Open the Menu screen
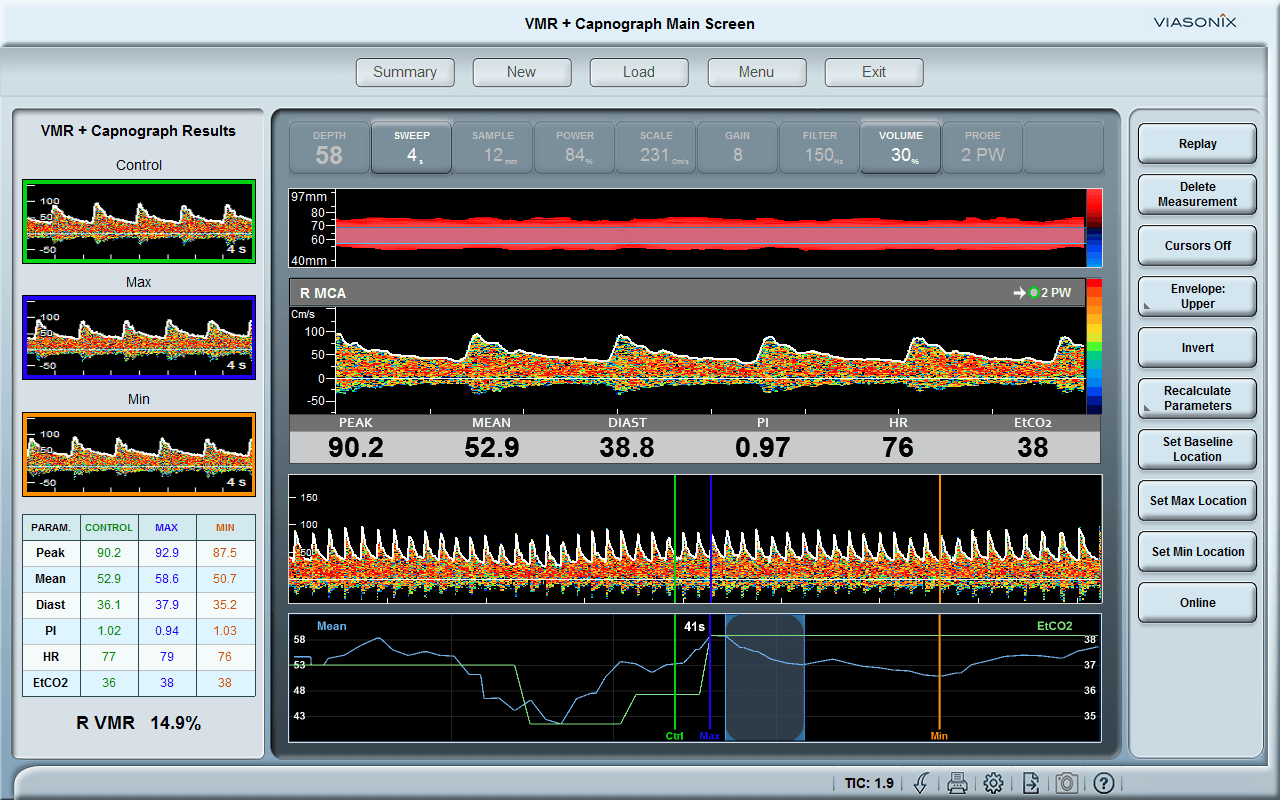 click(x=757, y=72)
